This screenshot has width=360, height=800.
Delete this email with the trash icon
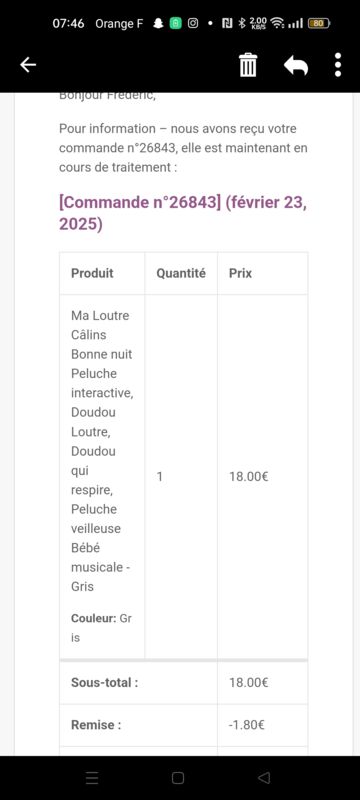coord(248,65)
